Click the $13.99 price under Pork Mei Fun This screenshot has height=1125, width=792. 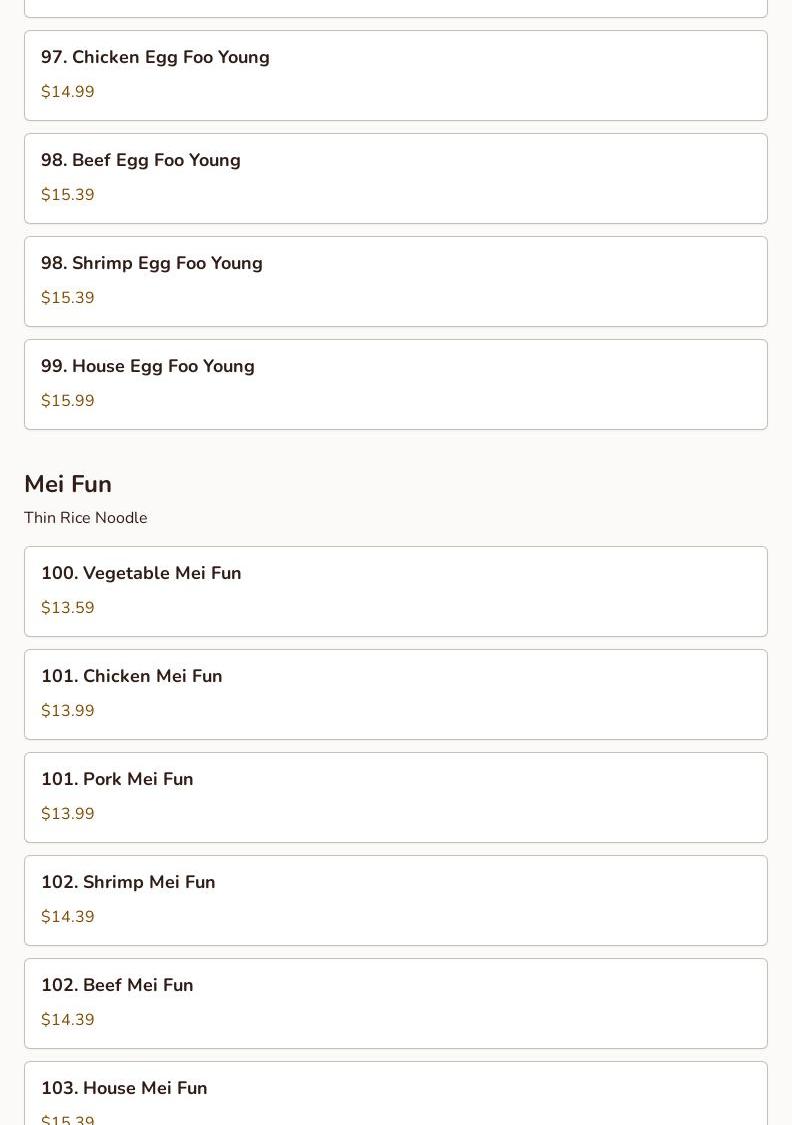pos(67,814)
